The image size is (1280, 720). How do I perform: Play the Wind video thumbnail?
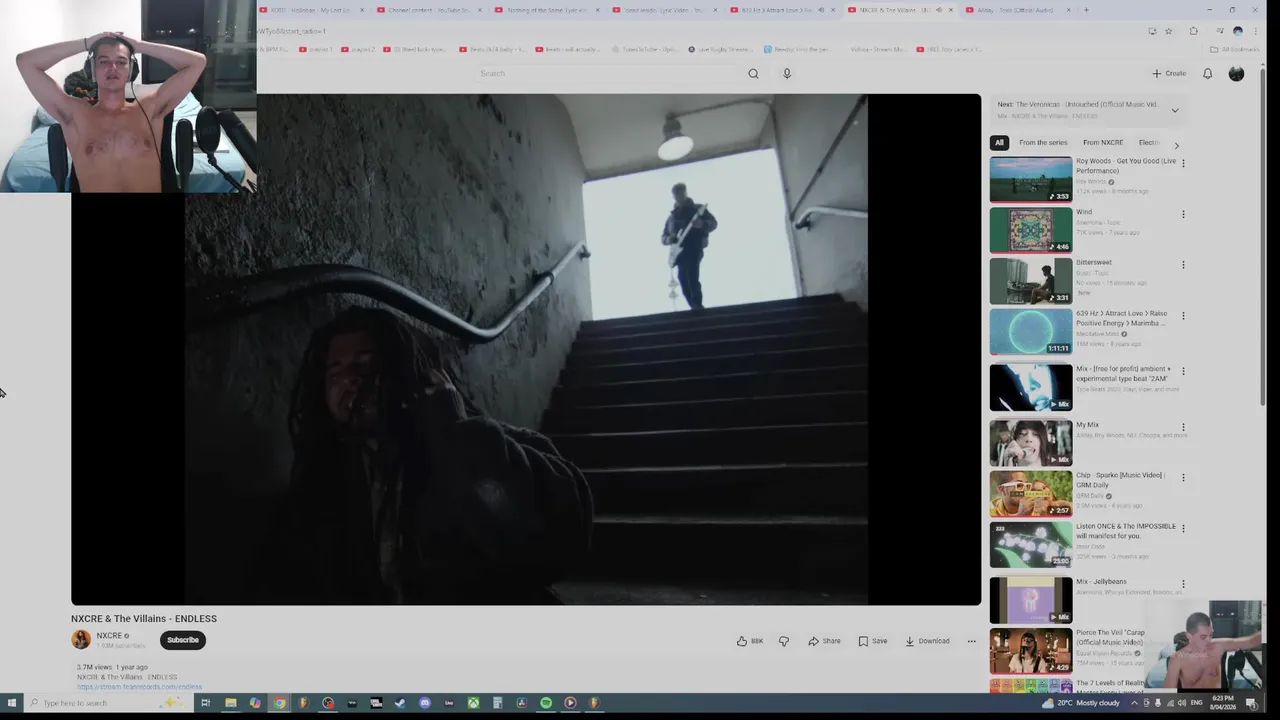click(1030, 230)
